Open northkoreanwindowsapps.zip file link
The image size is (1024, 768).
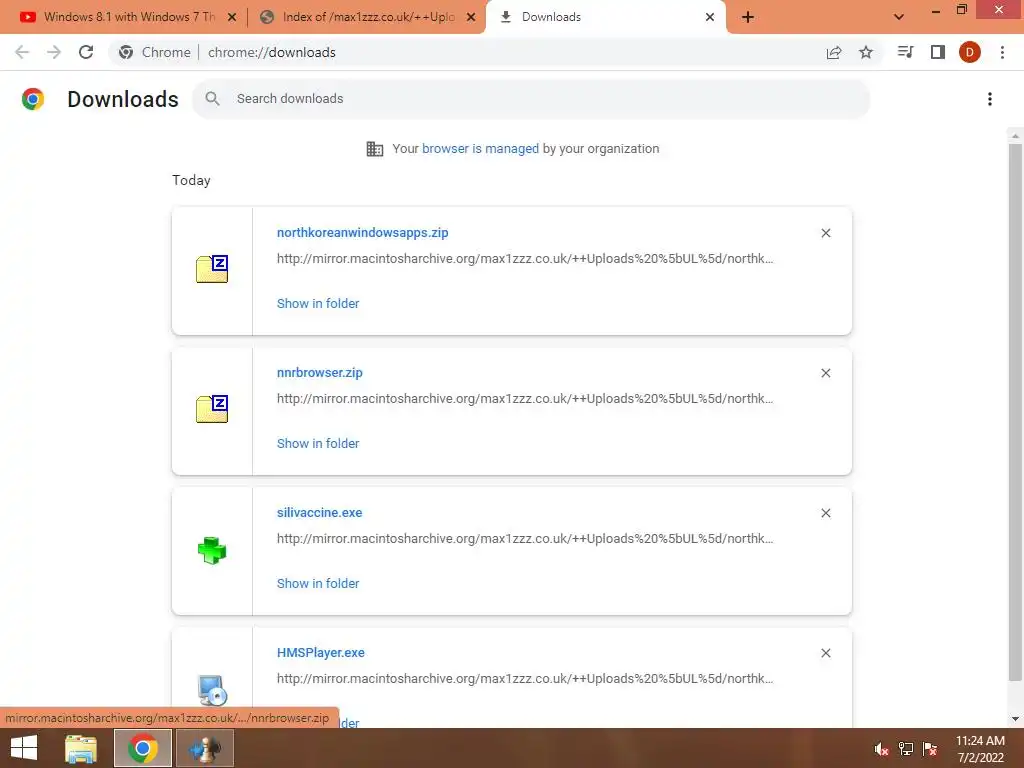tap(362, 232)
